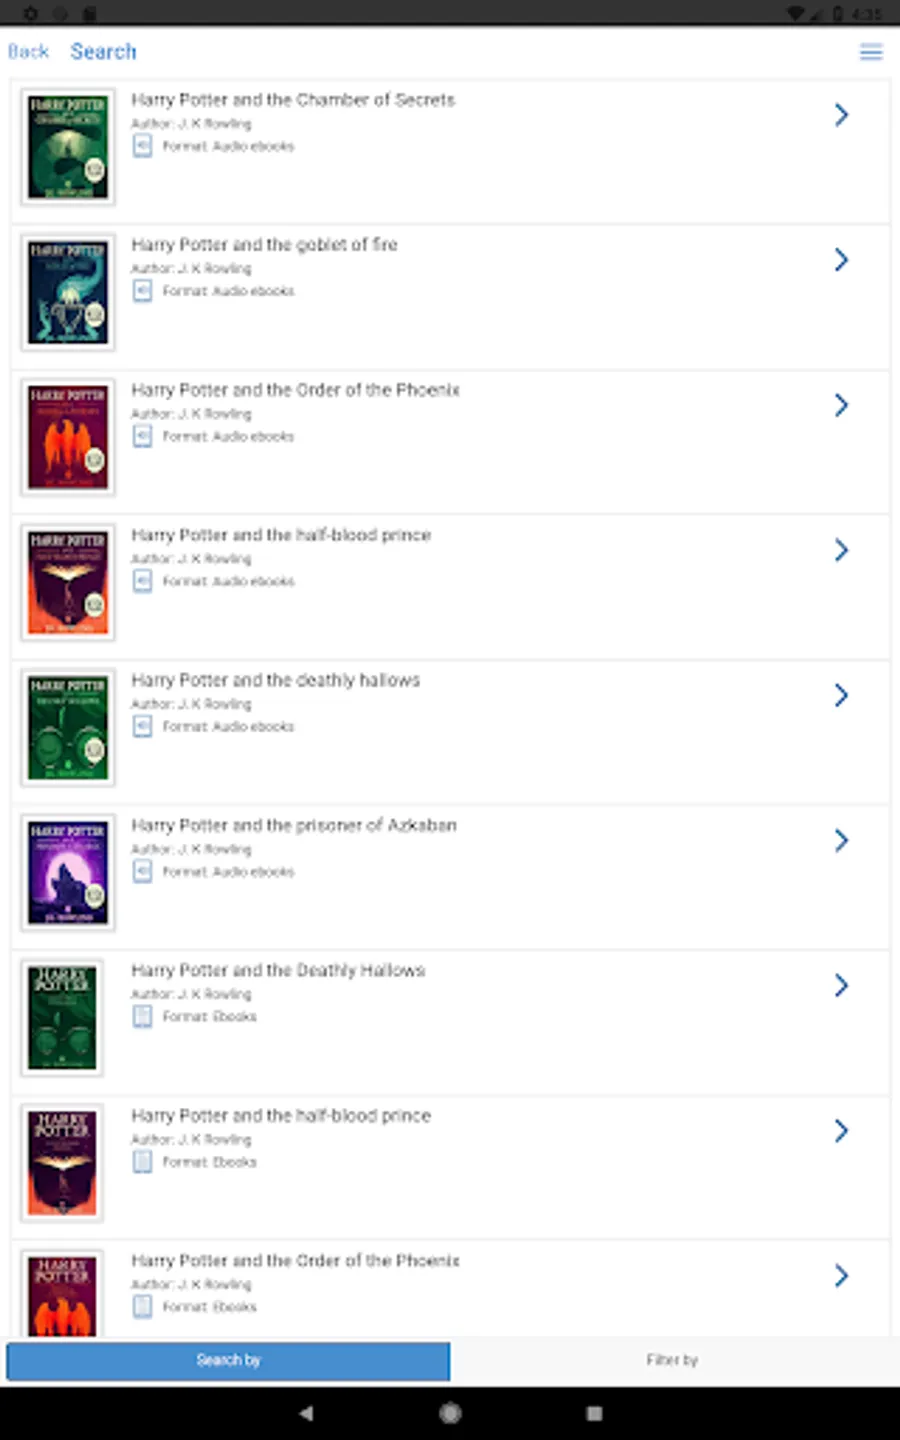900x1440 pixels.
Task: Open audio half-blood prince cover thumbnail
Action: click(68, 582)
